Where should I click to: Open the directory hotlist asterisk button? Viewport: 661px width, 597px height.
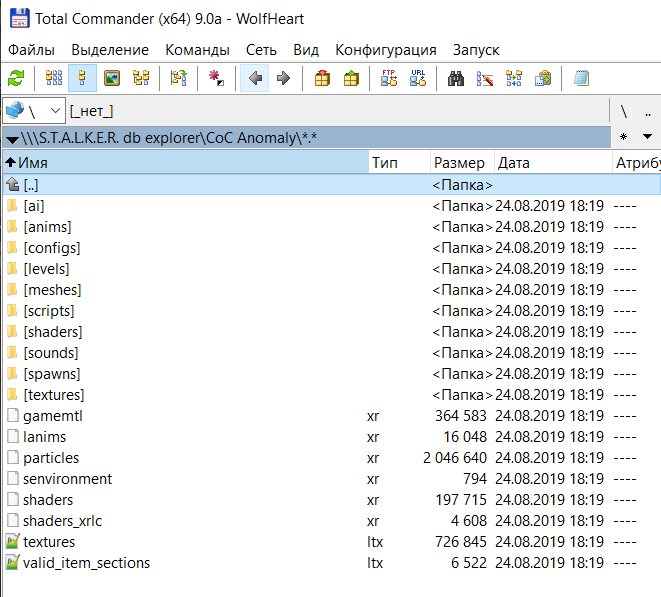623,137
